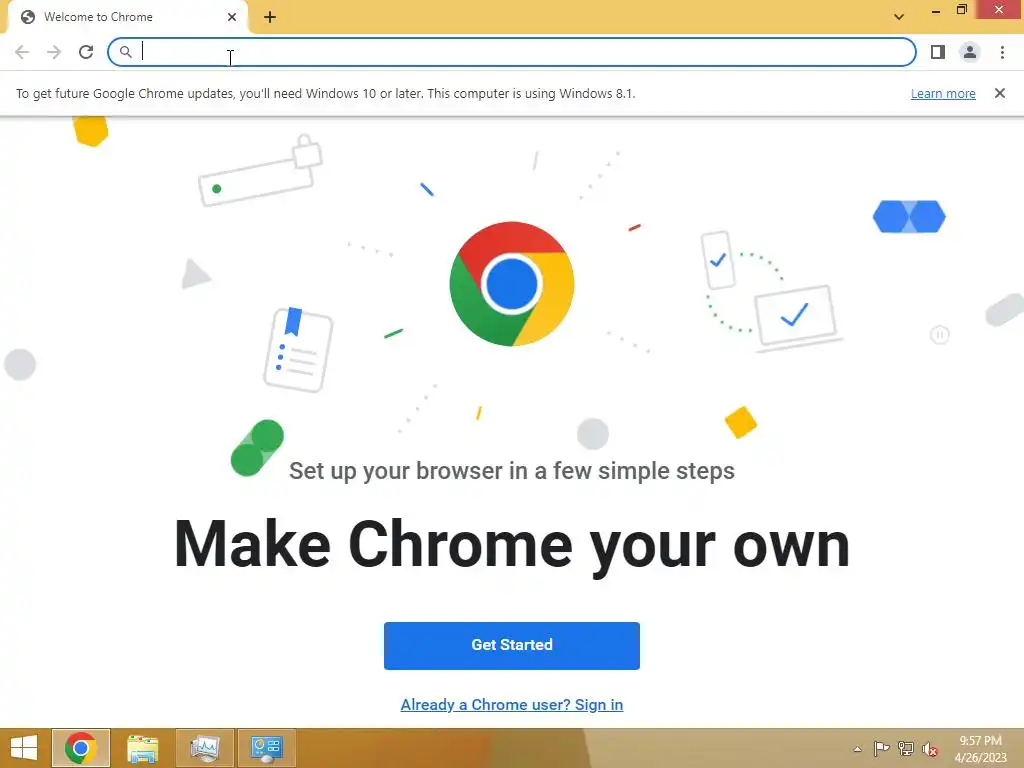Click the Learn more link
The width and height of the screenshot is (1024, 768).
943,93
